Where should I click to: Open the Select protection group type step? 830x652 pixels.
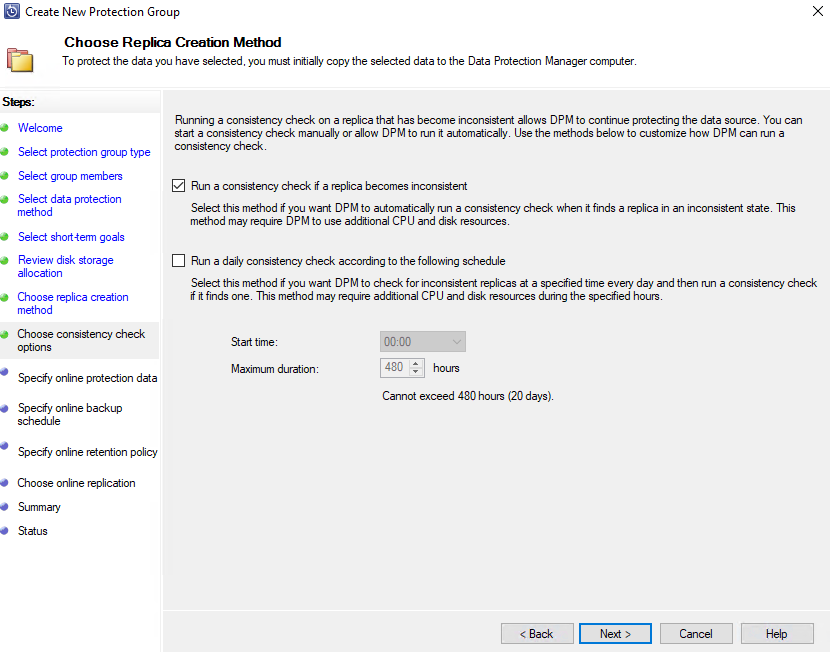(x=84, y=152)
